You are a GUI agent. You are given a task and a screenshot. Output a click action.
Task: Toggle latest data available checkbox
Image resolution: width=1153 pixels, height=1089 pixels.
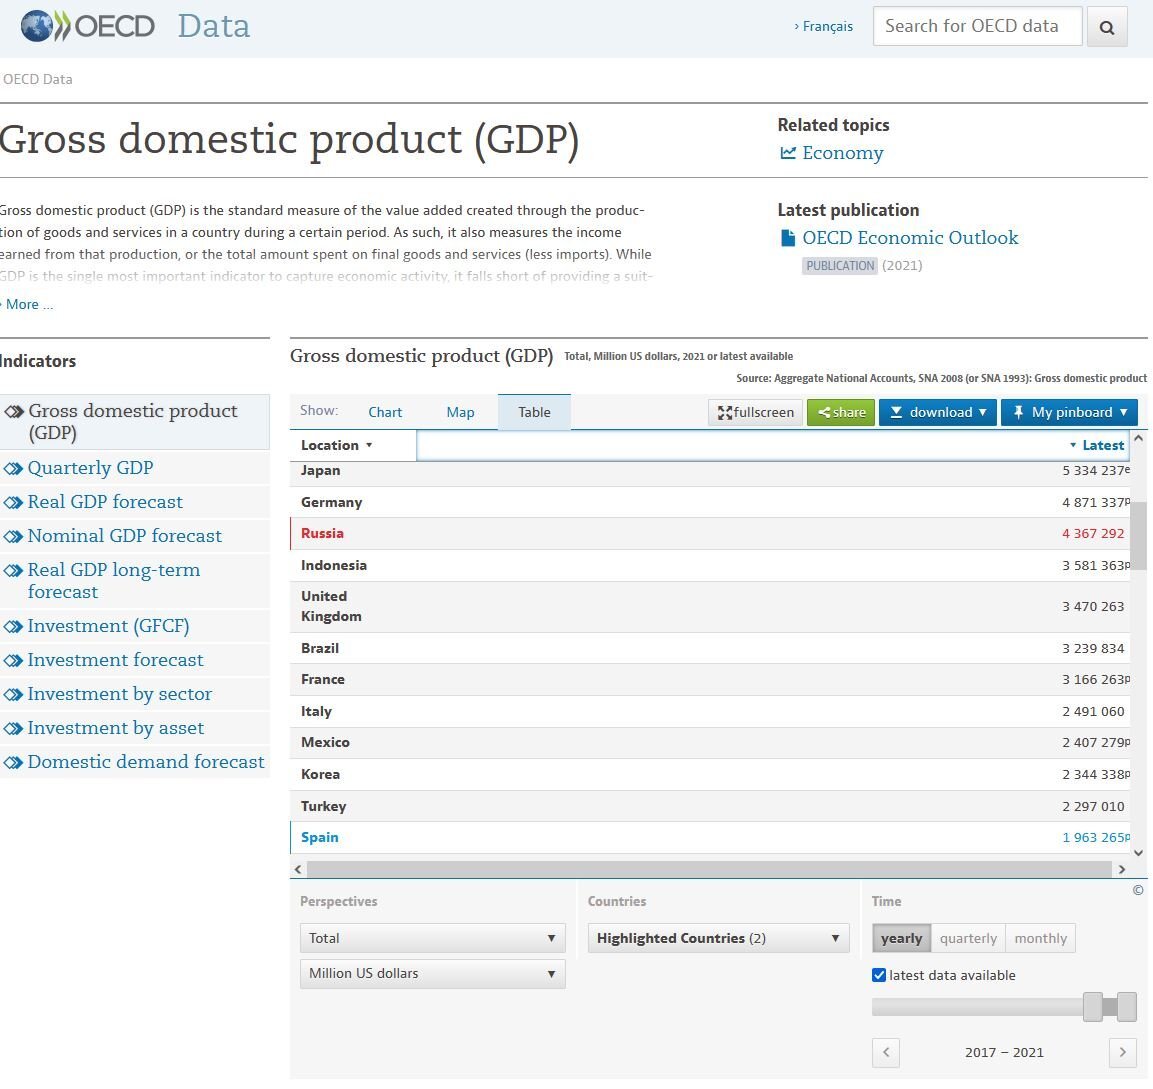879,975
